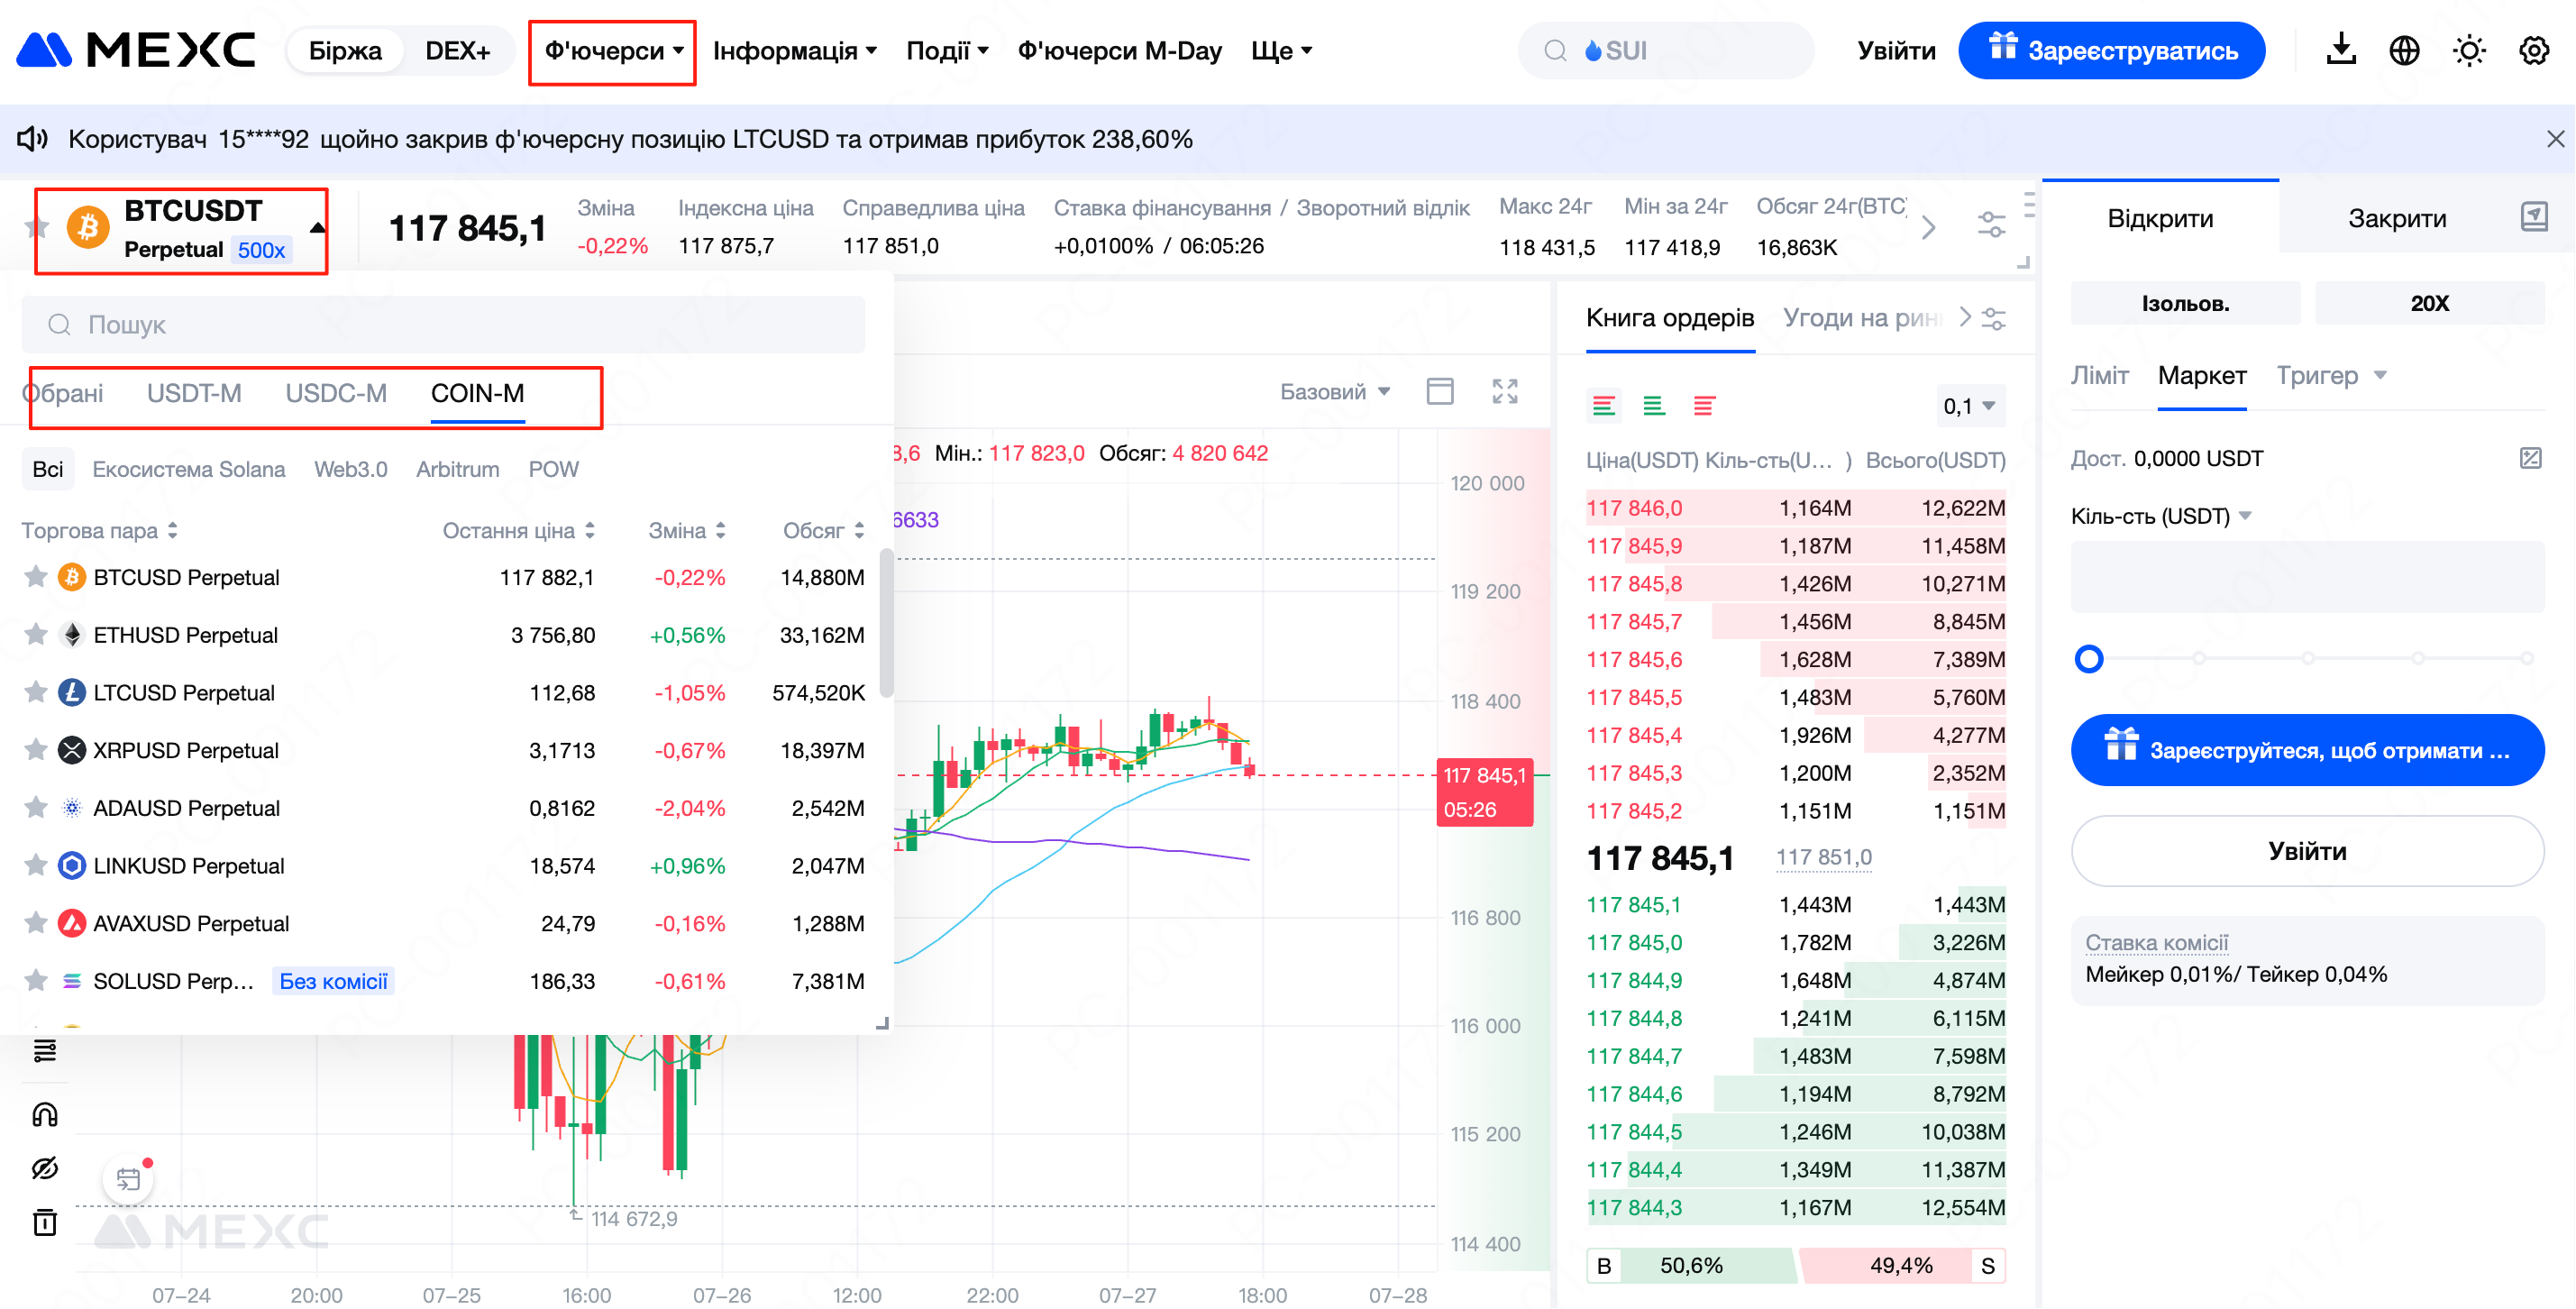Star the LINKUSD Perpetual pair
Image resolution: width=2576 pixels, height=1309 pixels.
pos(36,865)
